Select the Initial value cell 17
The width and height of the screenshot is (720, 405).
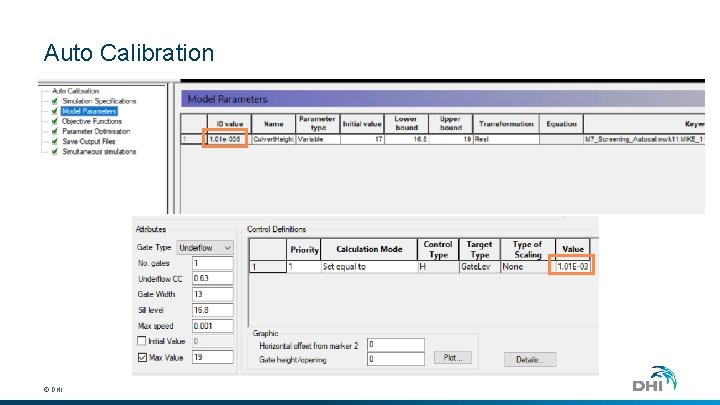pos(362,139)
